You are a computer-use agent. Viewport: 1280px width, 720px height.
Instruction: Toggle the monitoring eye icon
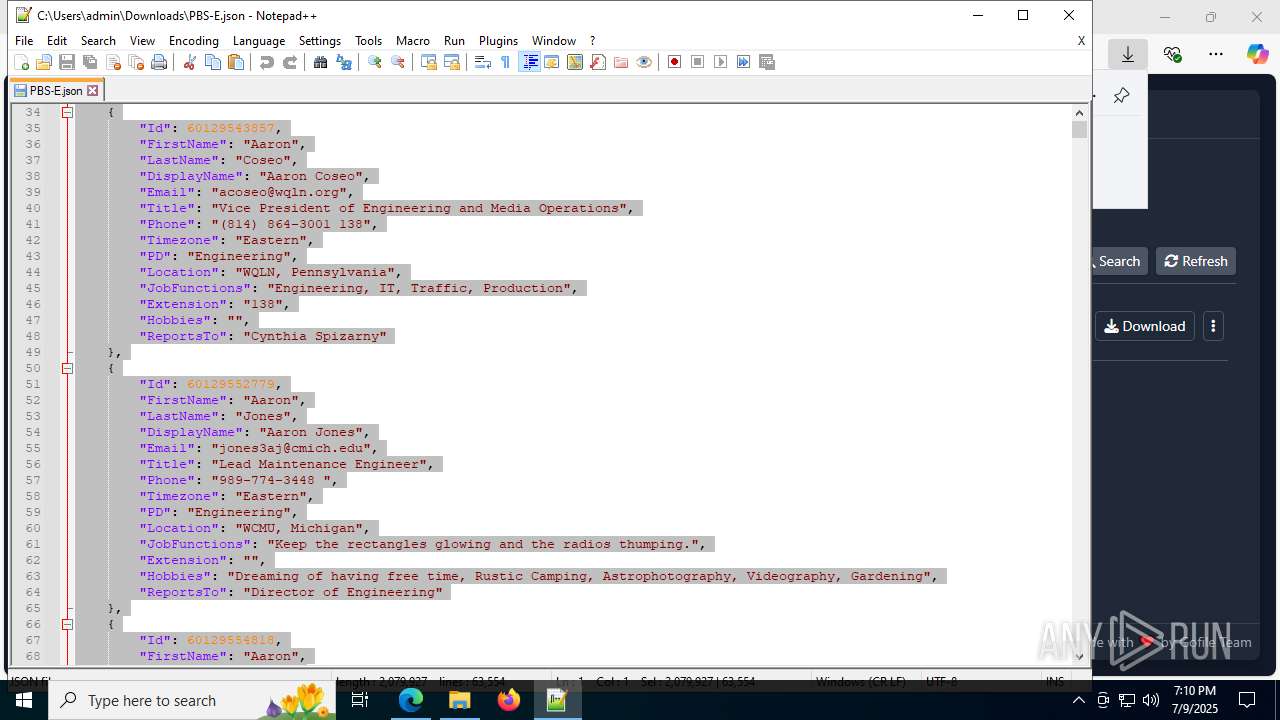(644, 62)
